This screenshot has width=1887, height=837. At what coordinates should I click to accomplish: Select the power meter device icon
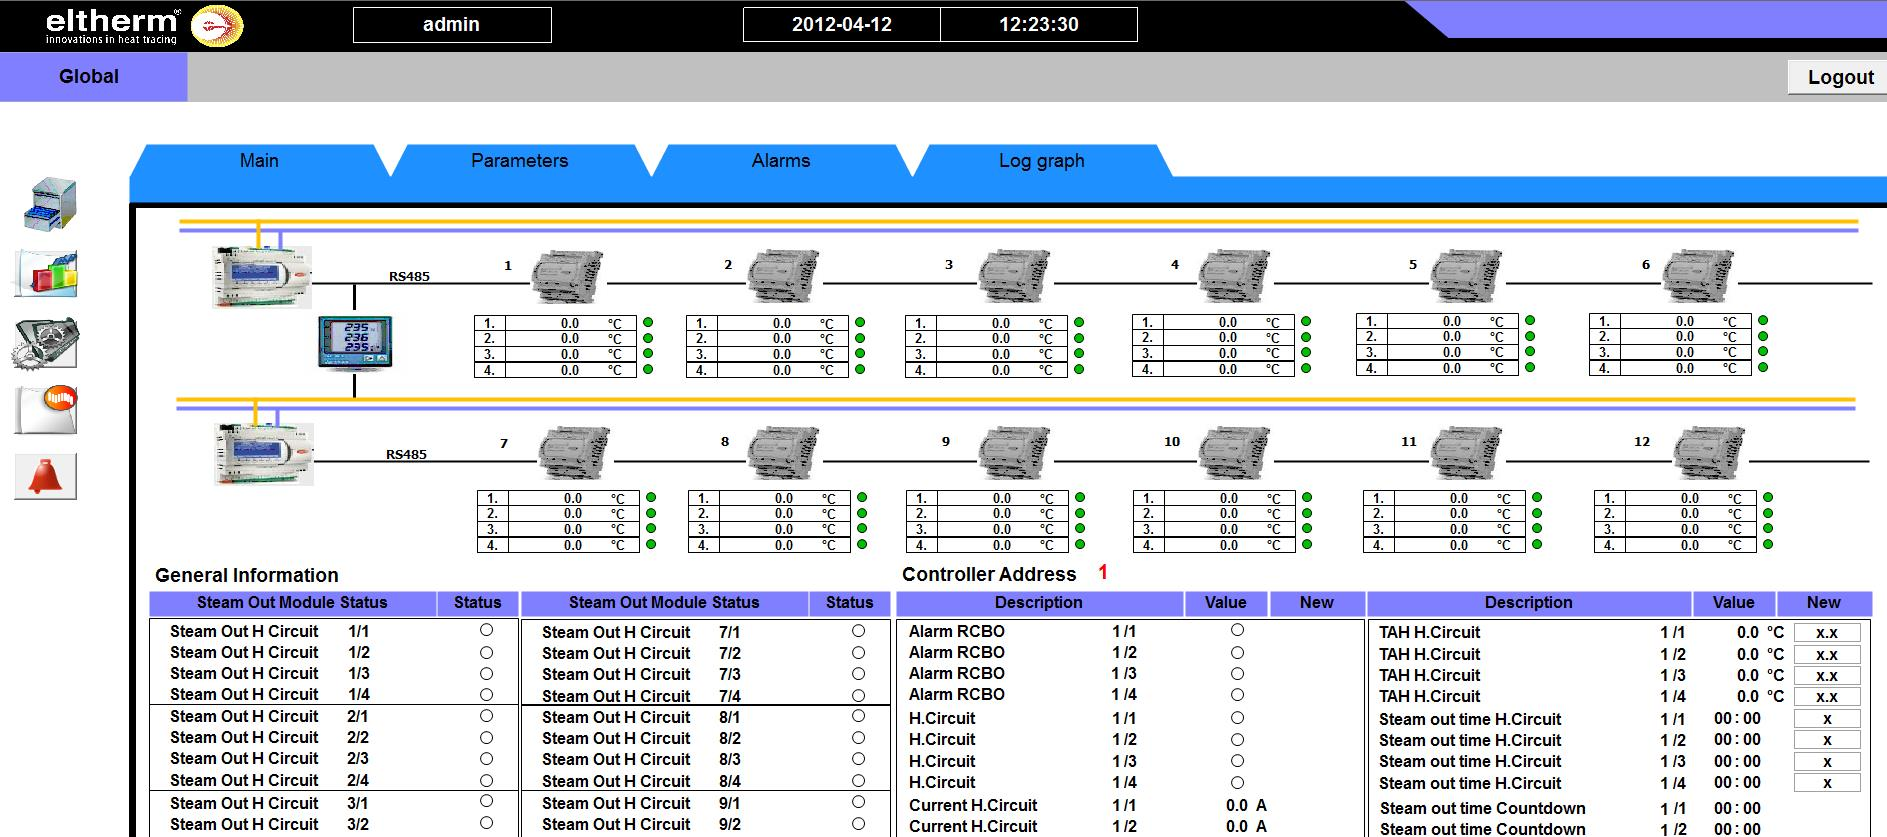coord(355,342)
